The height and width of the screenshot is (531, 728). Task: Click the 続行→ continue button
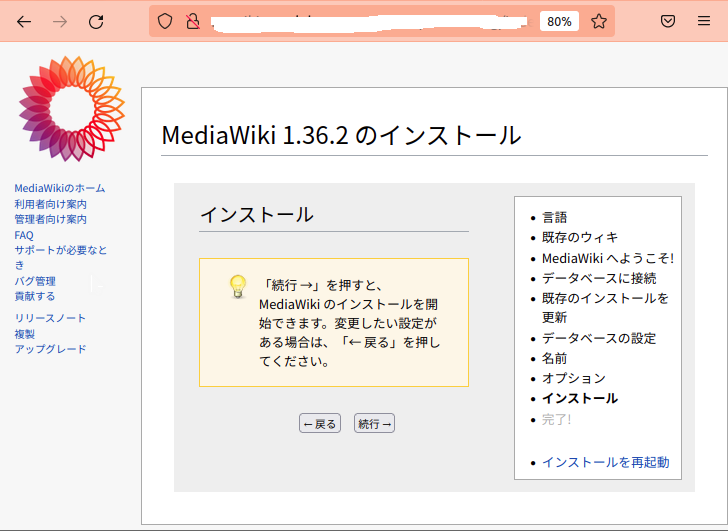click(374, 423)
